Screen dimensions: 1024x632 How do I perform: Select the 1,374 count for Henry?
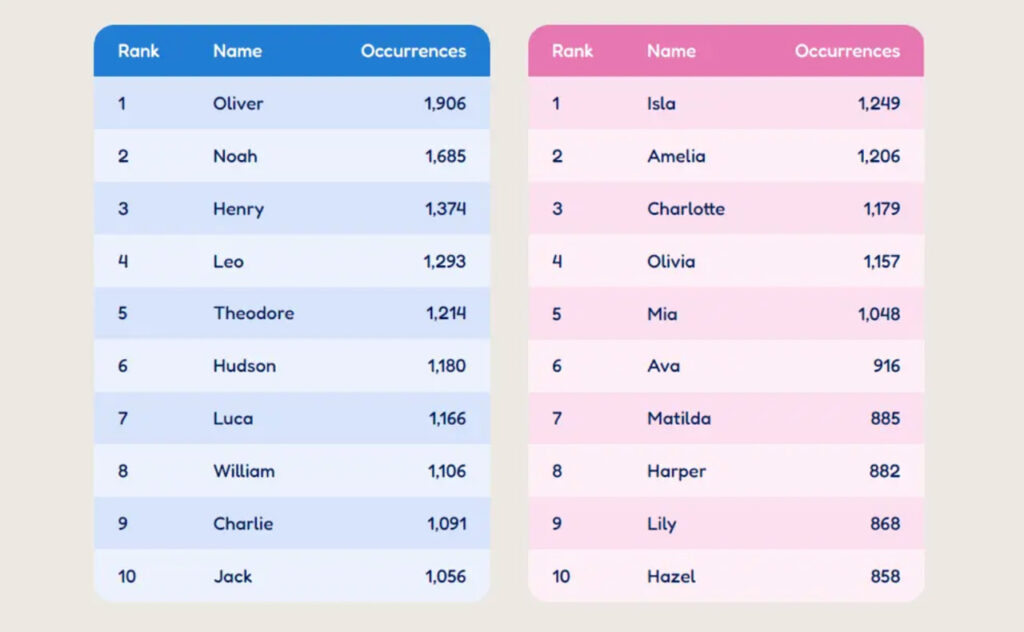445,209
